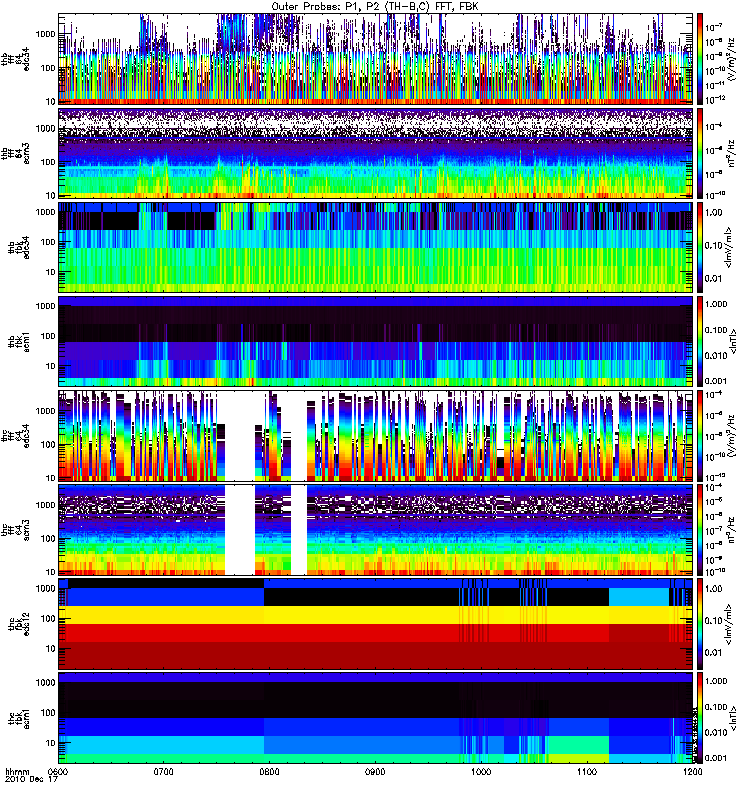The image size is (750, 800).
Task: Click the 'thb fbk edc34' y-axis title
Action: coord(19,247)
